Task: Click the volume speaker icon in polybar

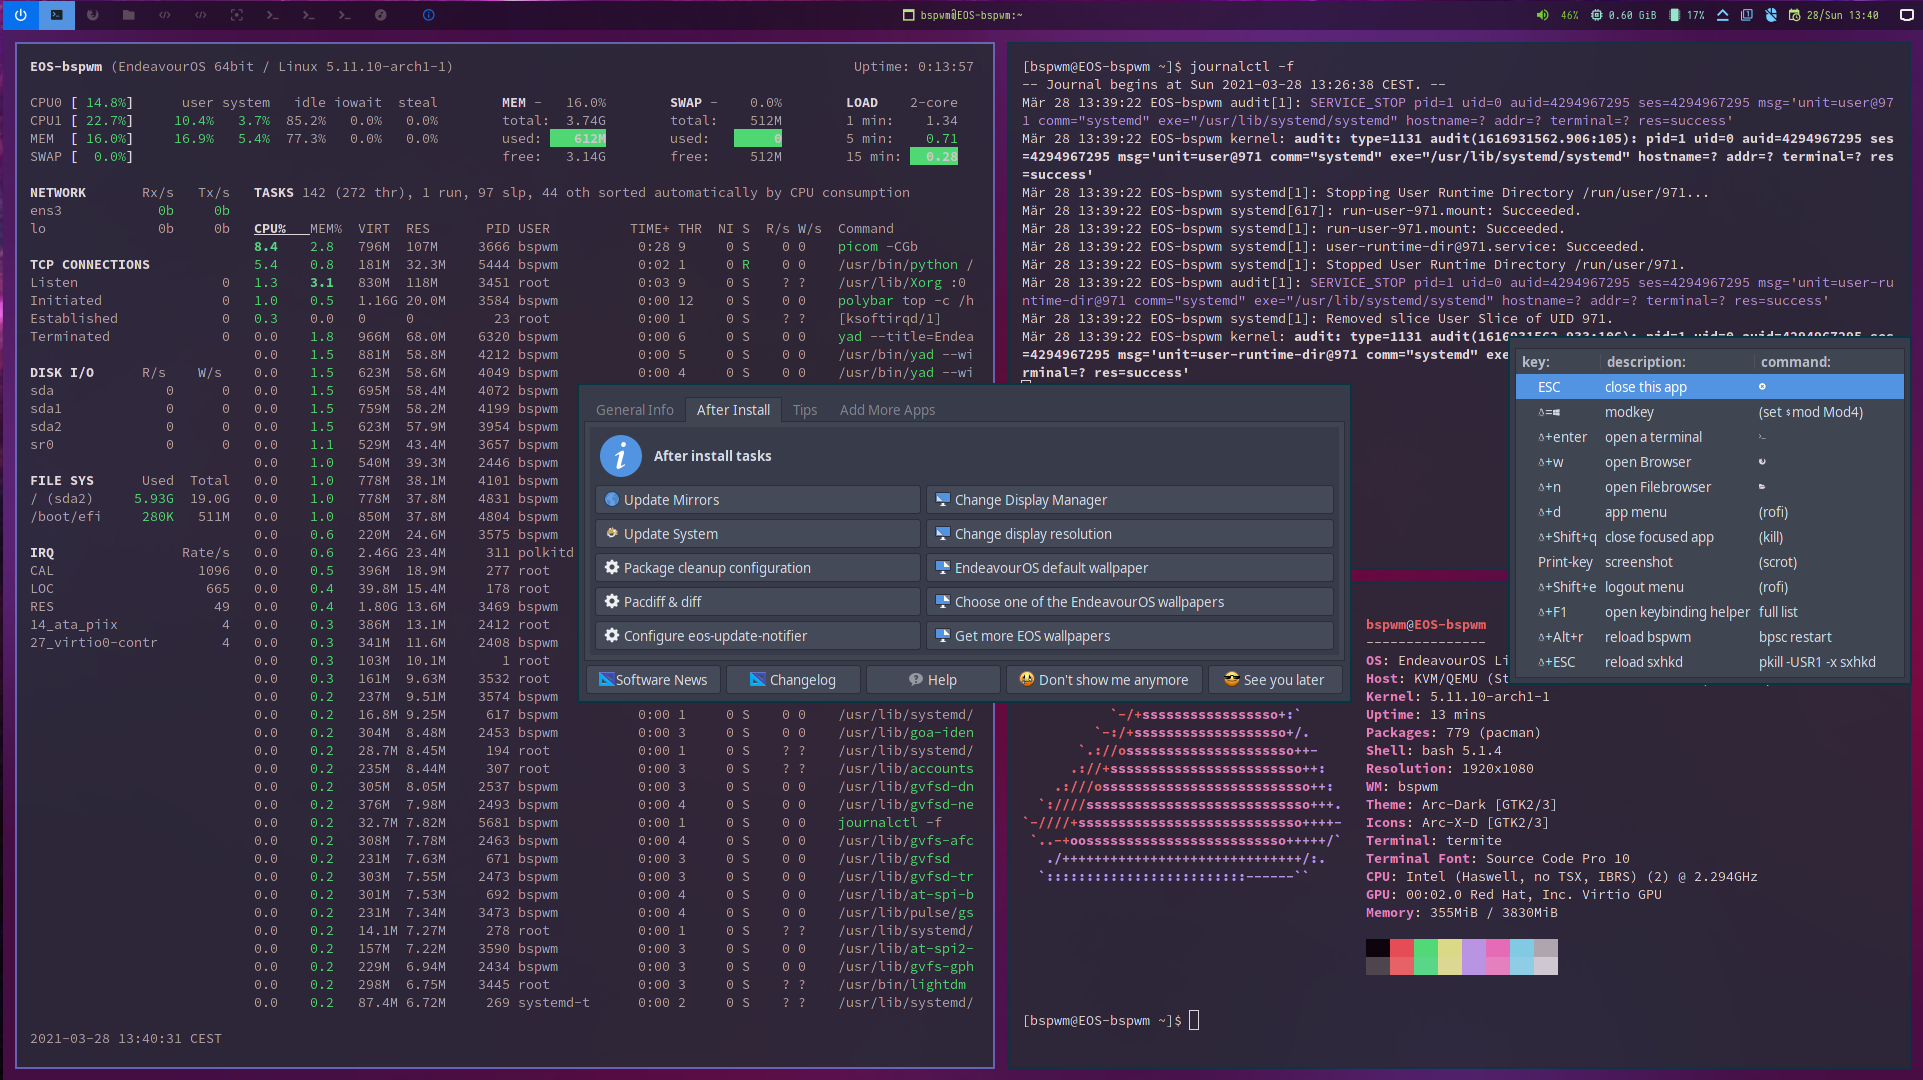Action: [1542, 15]
